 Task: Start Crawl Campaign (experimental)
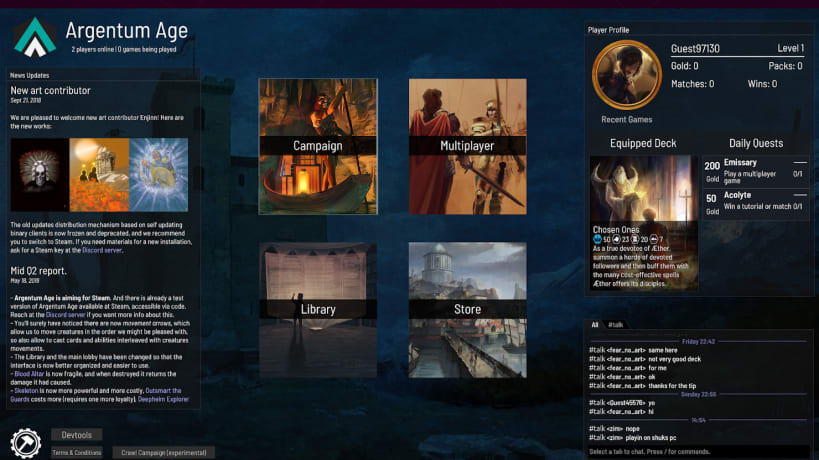click(163, 453)
